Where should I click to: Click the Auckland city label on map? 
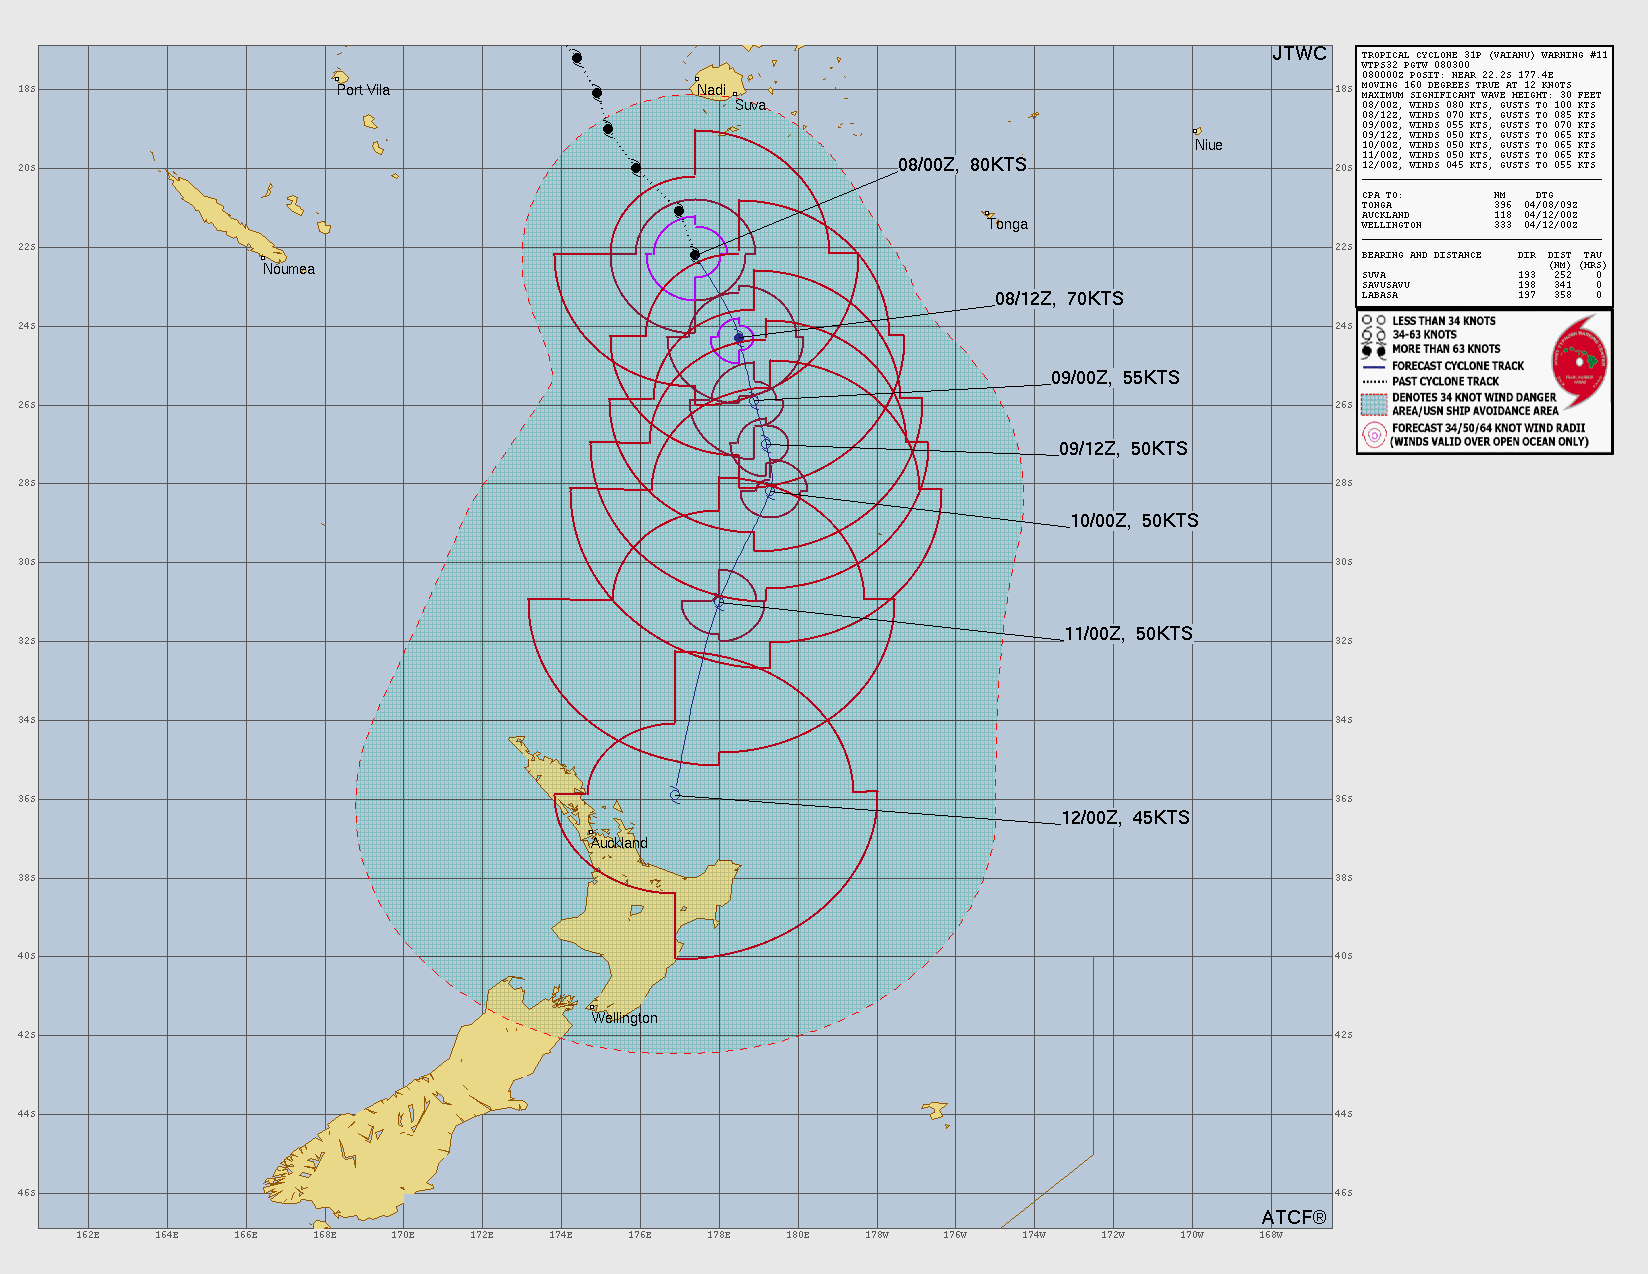pos(619,843)
